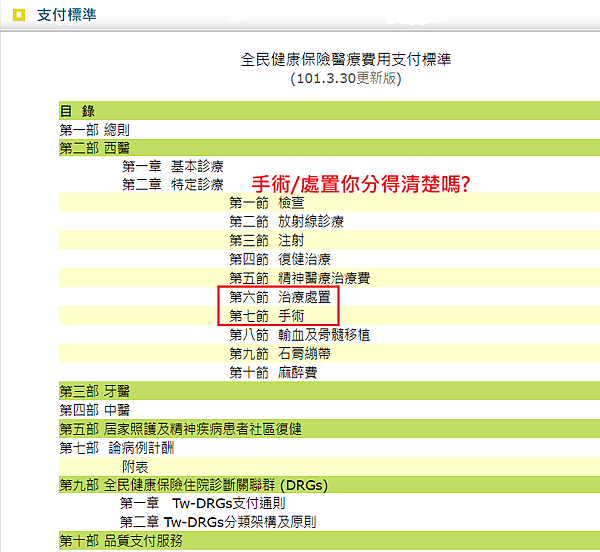The width and height of the screenshot is (600, 552).
Task: Click the title 全民健康保險醫療費用支付標準
Action: pos(346,59)
